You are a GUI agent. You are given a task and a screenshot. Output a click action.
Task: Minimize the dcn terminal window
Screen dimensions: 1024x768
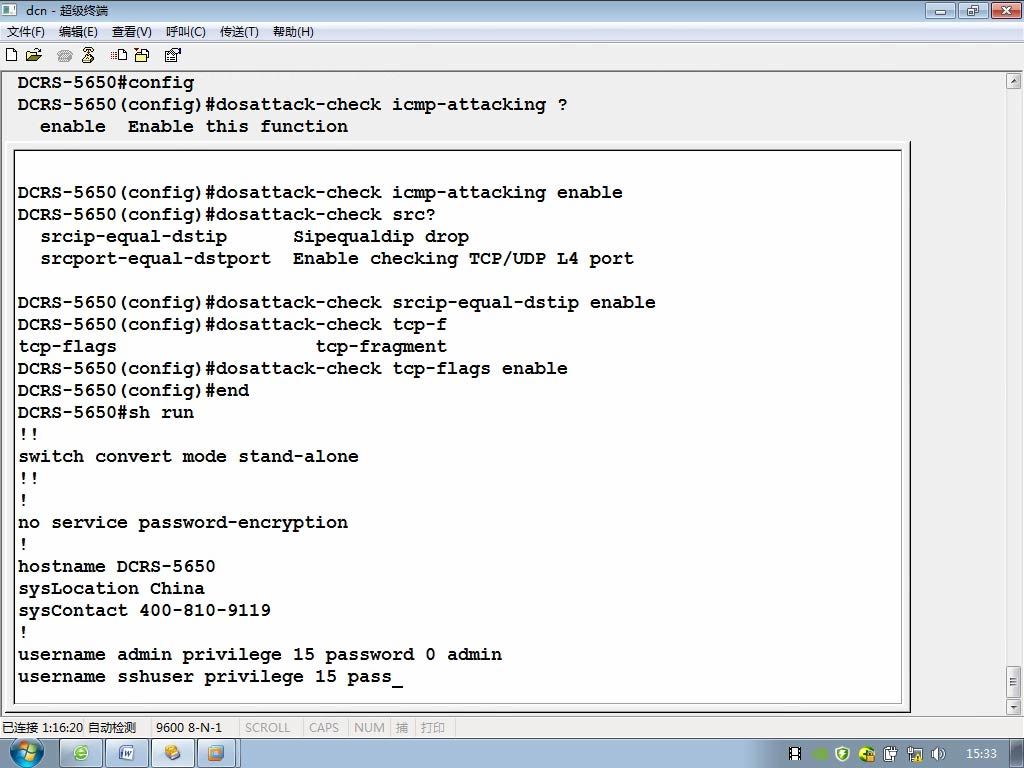pos(940,10)
